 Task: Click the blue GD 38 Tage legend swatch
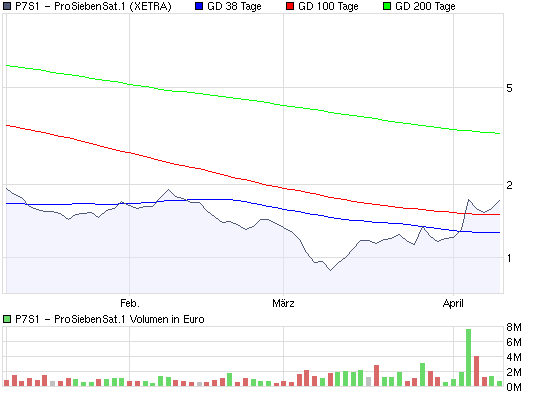[199, 6]
